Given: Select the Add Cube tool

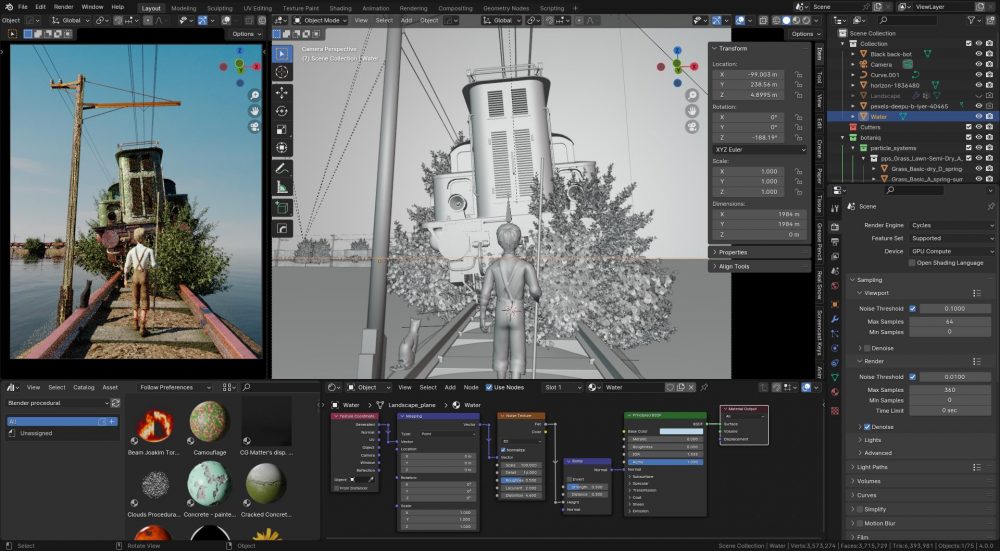Looking at the screenshot, I should click(282, 208).
